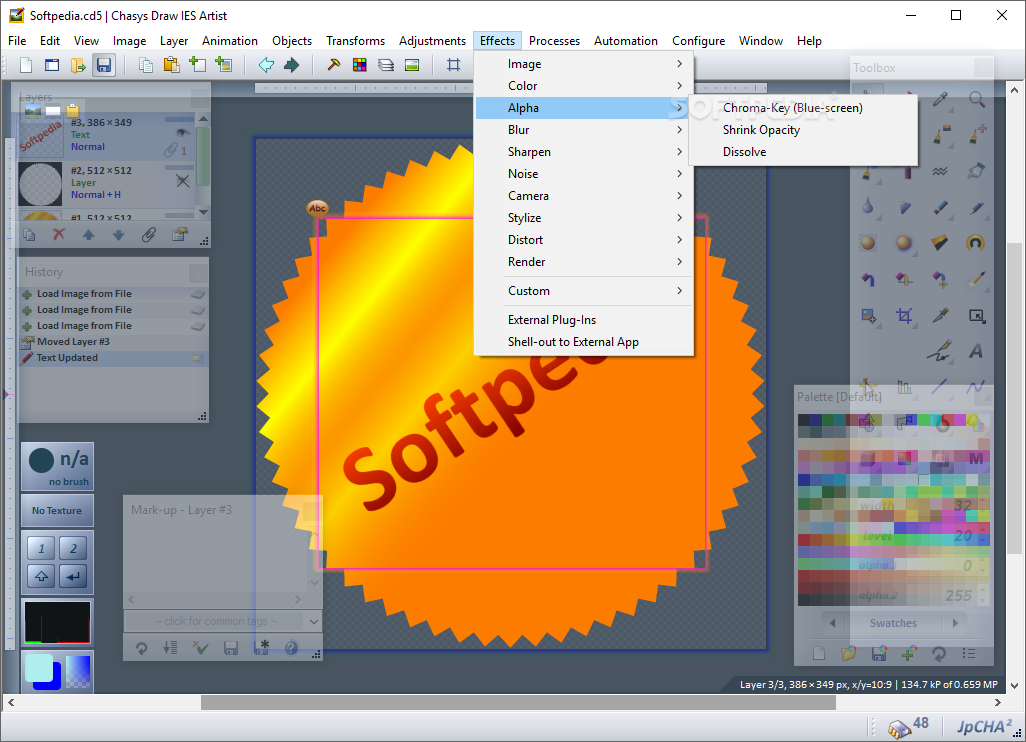Create a new blank document from the toolbar
The image size is (1026, 742).
click(26, 65)
